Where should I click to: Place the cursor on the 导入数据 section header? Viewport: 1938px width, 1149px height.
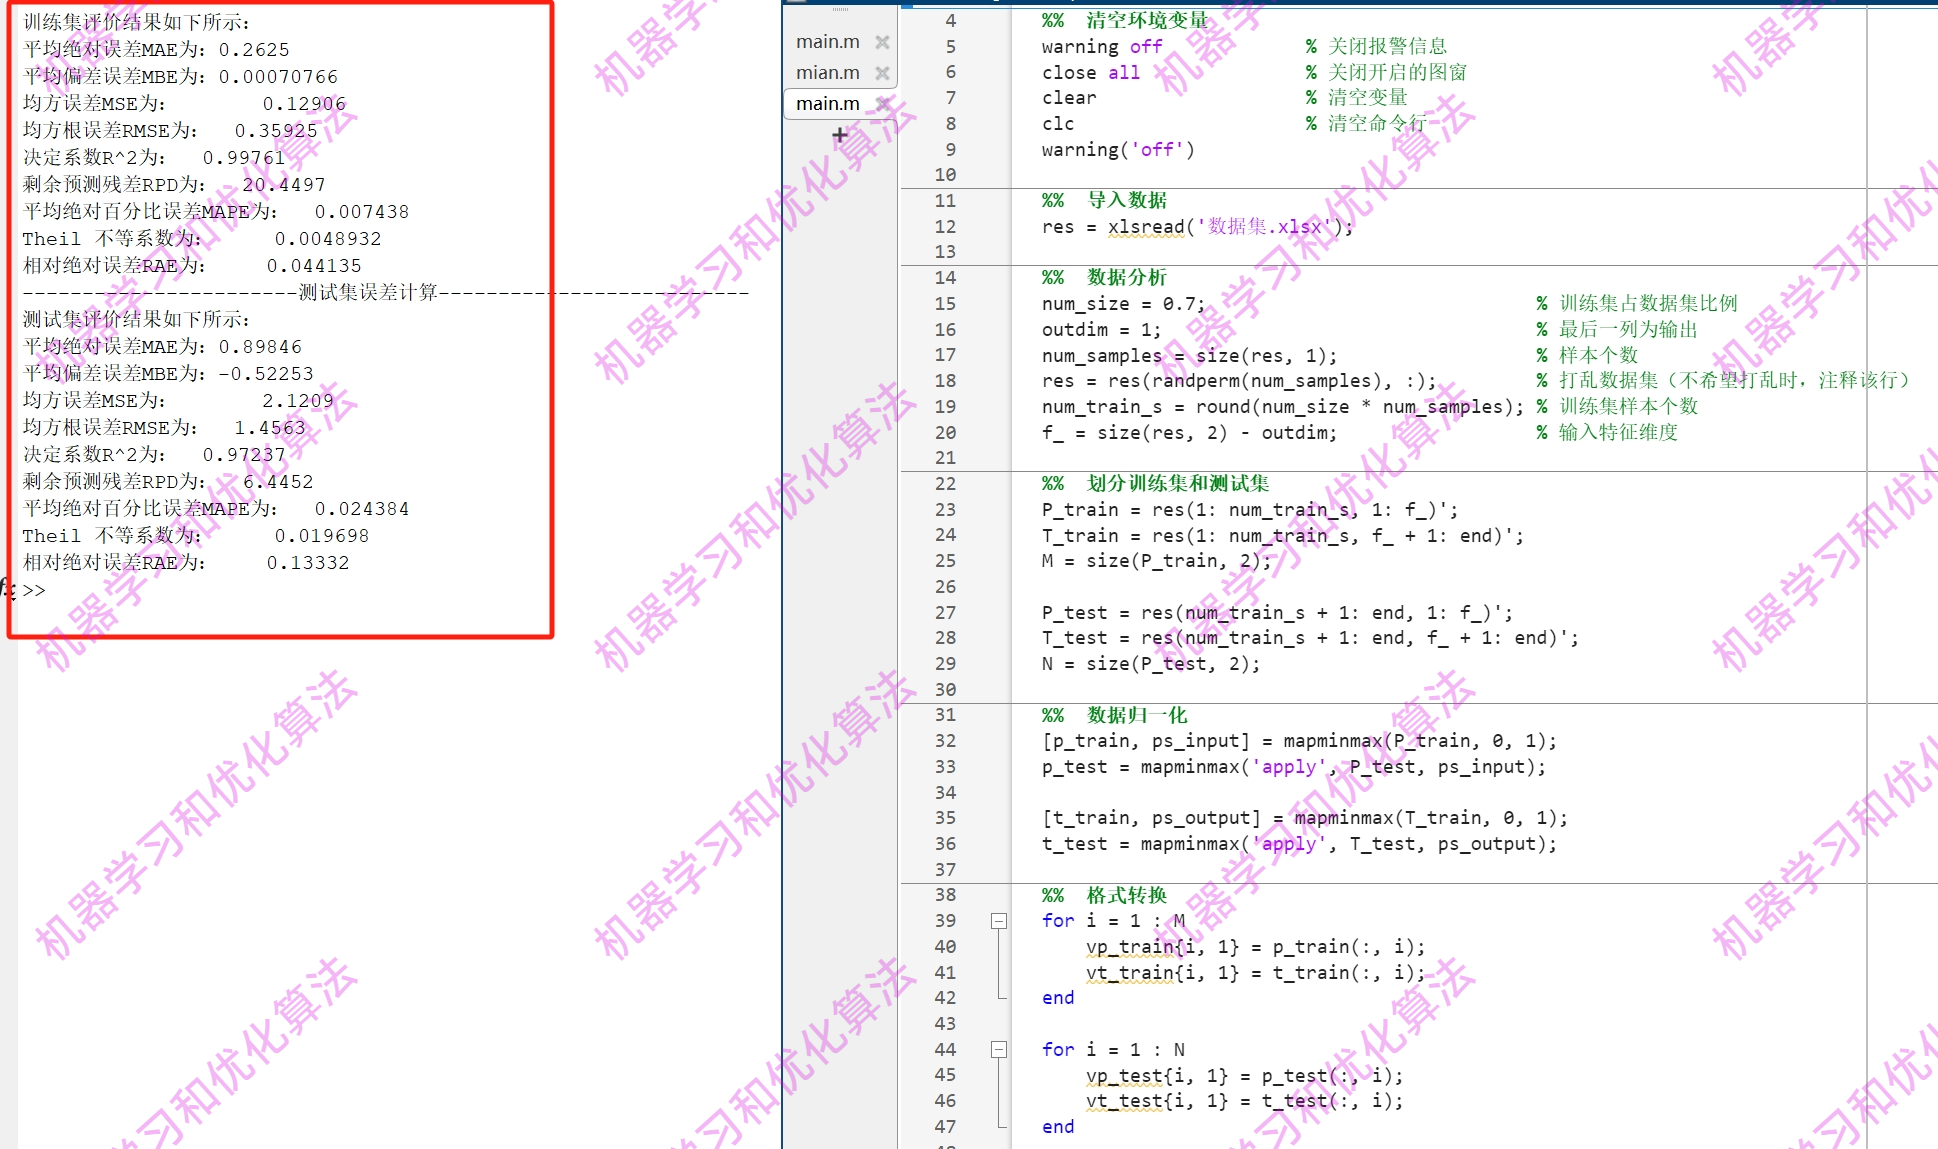point(1127,200)
